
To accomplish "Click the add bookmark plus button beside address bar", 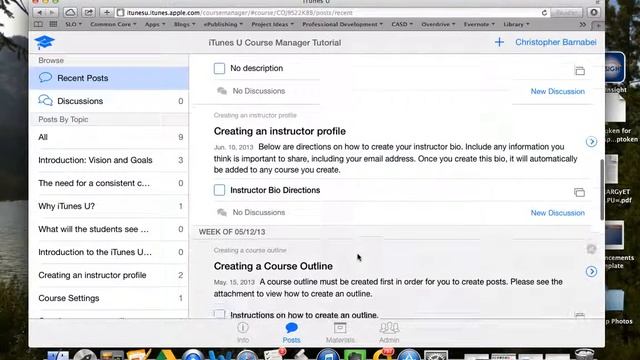I will click(x=107, y=13).
